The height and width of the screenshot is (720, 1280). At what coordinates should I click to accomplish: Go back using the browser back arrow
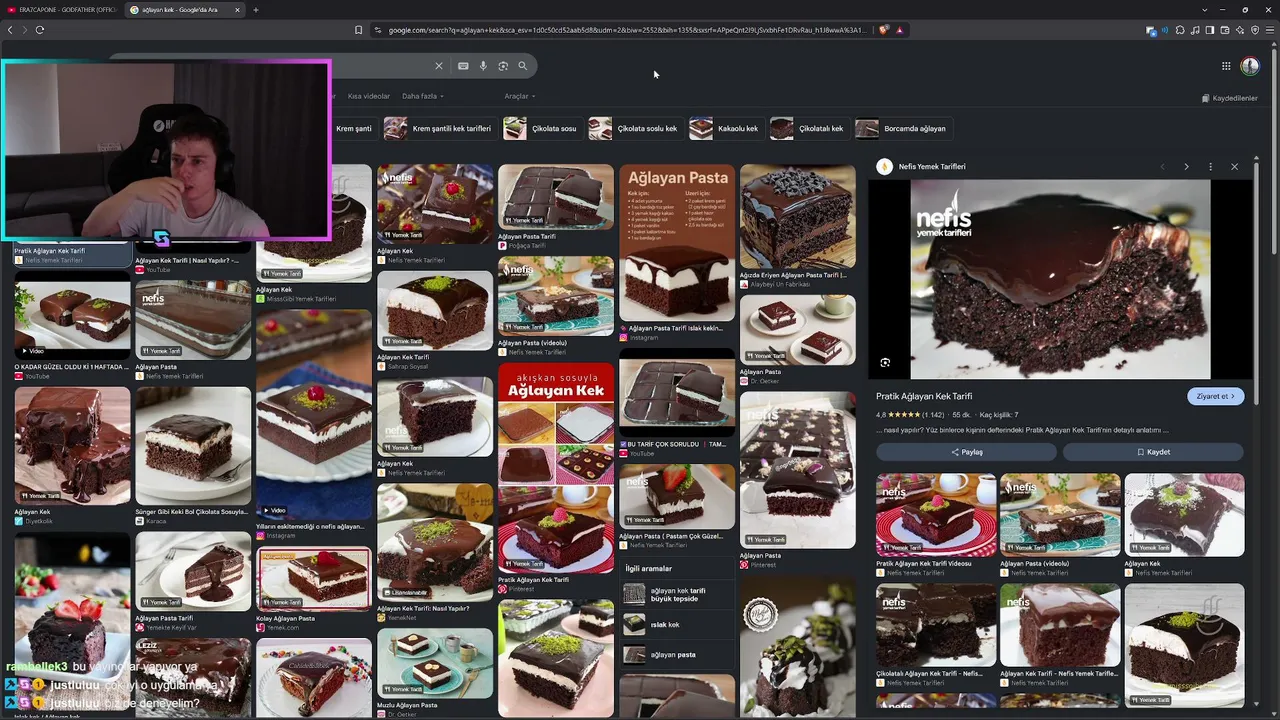pyautogui.click(x=10, y=30)
